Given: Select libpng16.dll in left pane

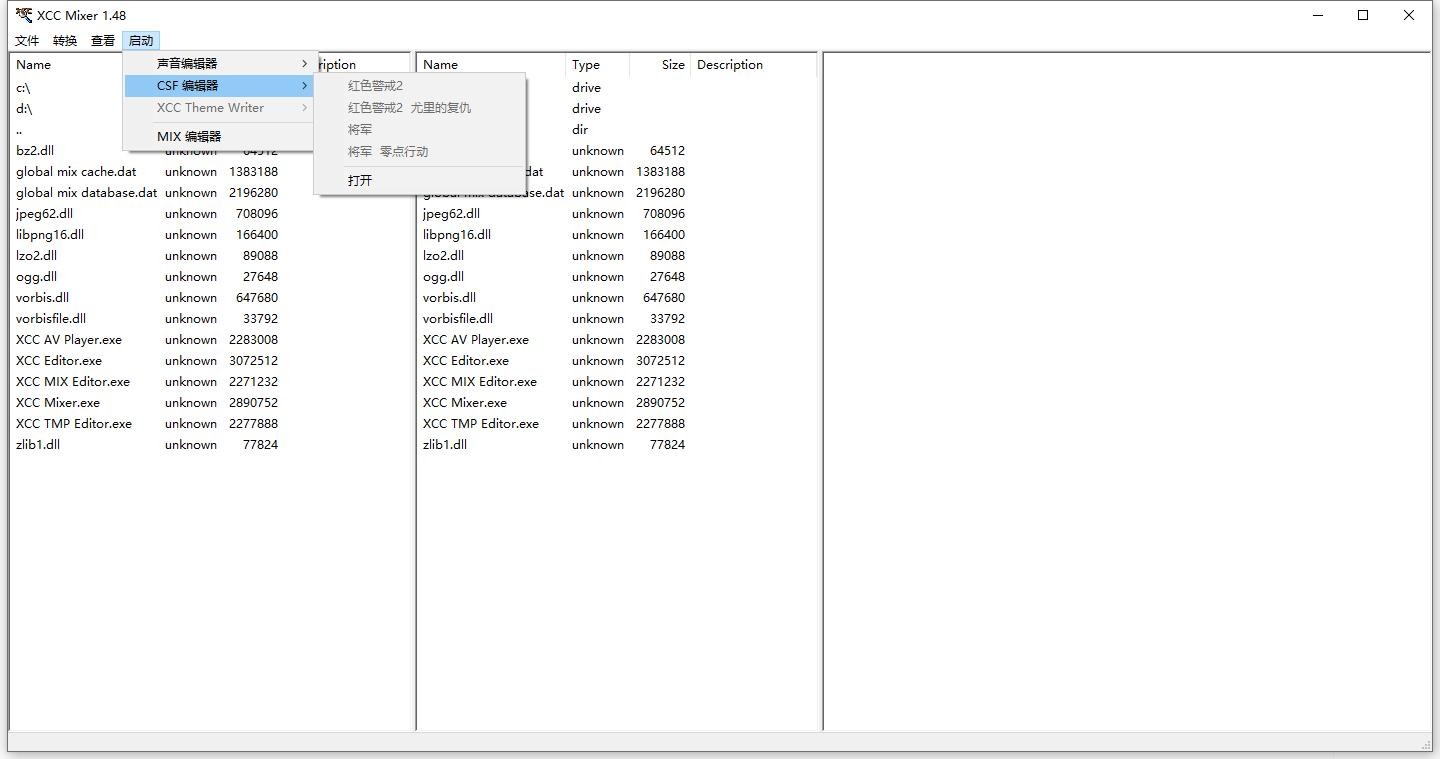Looking at the screenshot, I should pos(50,234).
